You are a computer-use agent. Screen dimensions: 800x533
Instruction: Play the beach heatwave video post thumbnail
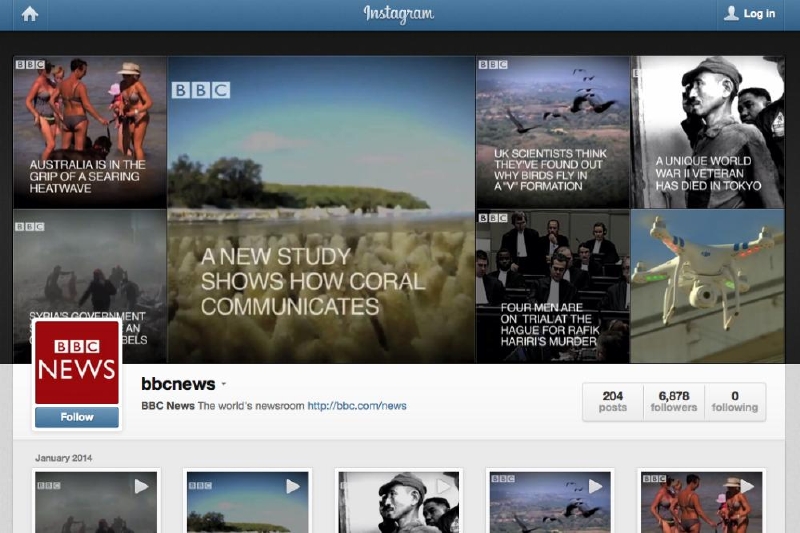pyautogui.click(x=702, y=502)
